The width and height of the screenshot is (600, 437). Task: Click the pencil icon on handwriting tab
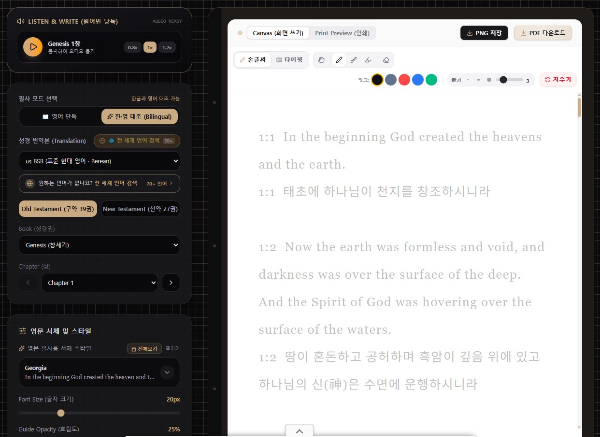coord(242,60)
